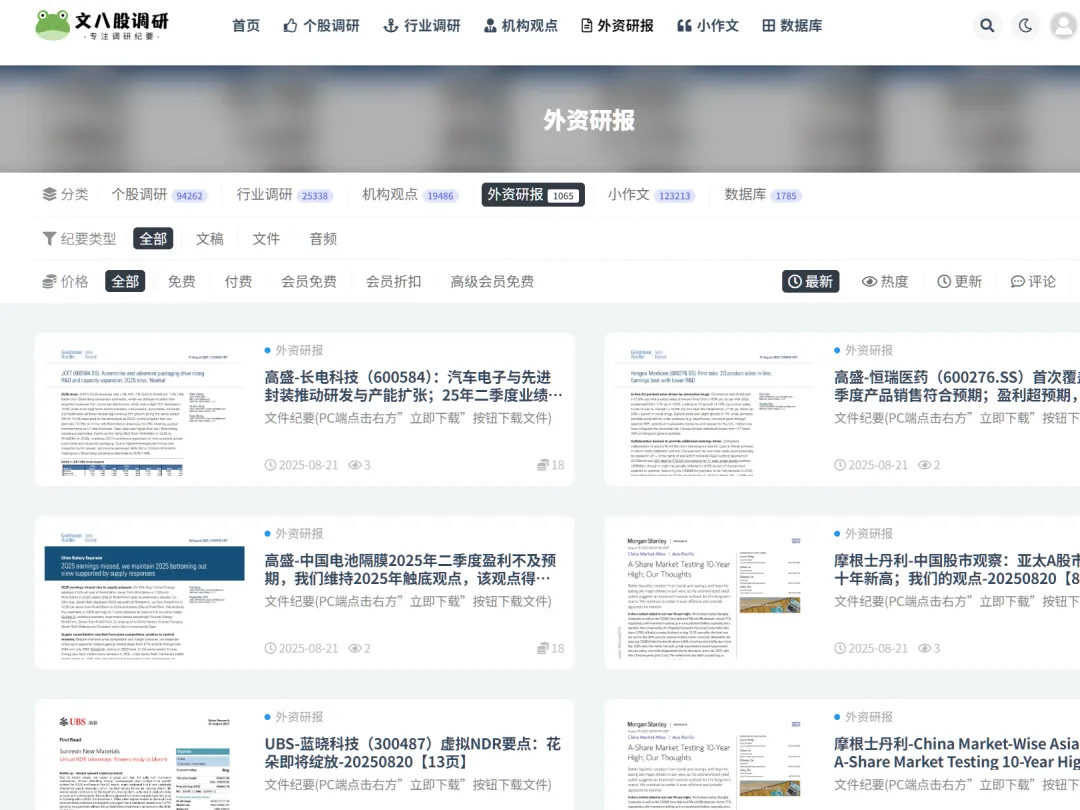The height and width of the screenshot is (810, 1080).
Task: Select 外资研报 1065 category
Action: [533, 195]
